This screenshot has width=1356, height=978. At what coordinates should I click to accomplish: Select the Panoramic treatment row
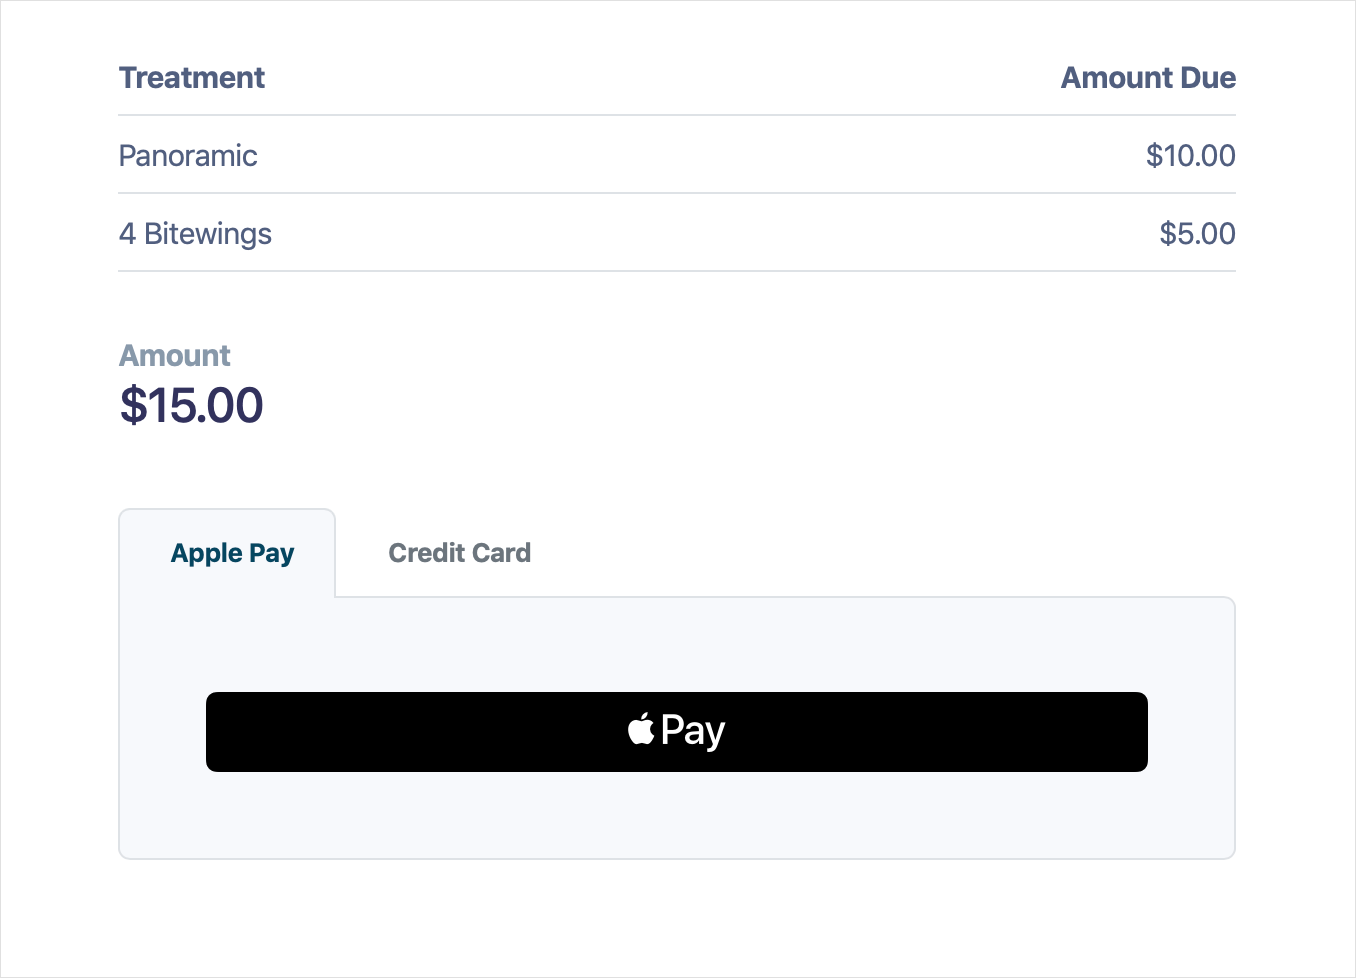point(677,155)
